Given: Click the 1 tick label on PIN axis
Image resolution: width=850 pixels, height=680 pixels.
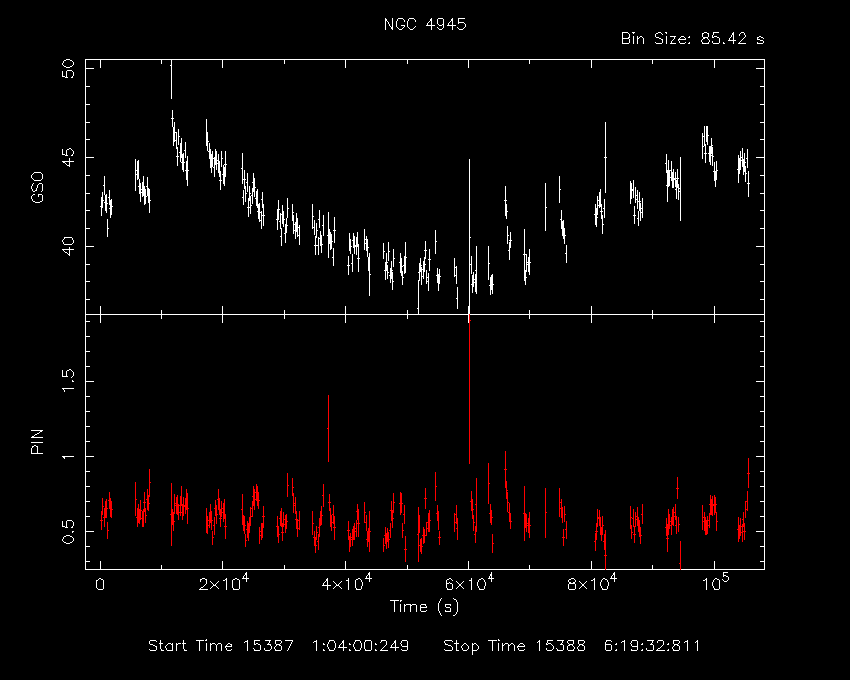Looking at the screenshot, I should point(68,457).
